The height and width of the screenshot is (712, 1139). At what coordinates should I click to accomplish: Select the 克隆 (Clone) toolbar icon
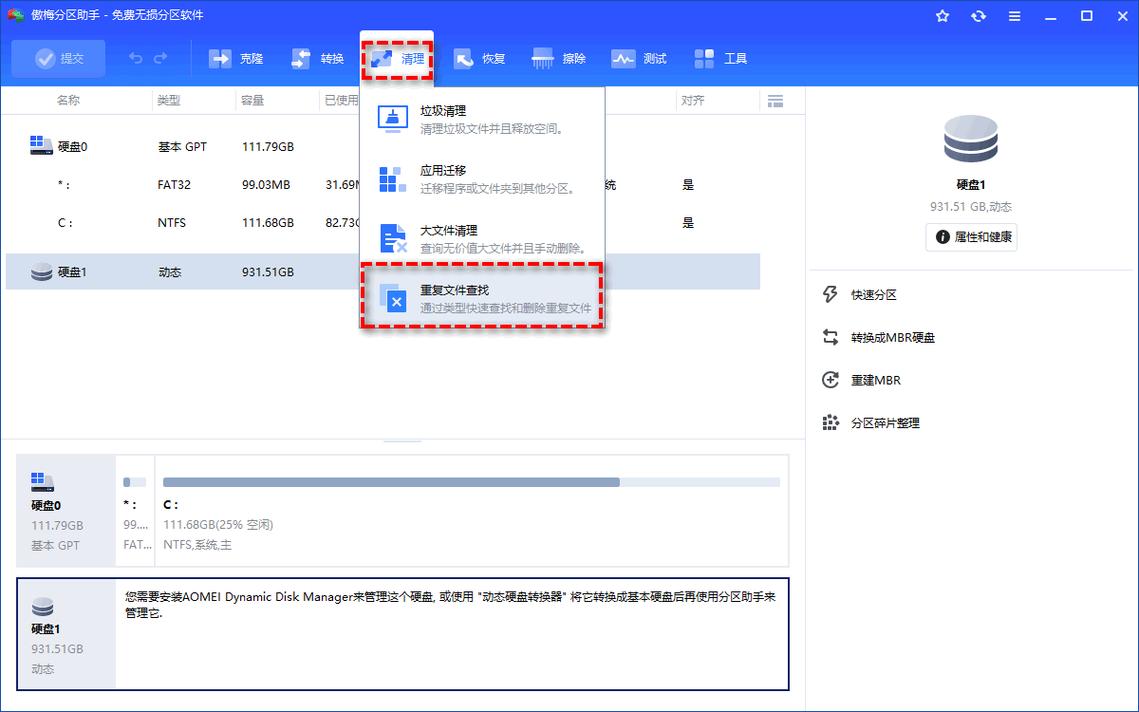(x=236, y=58)
